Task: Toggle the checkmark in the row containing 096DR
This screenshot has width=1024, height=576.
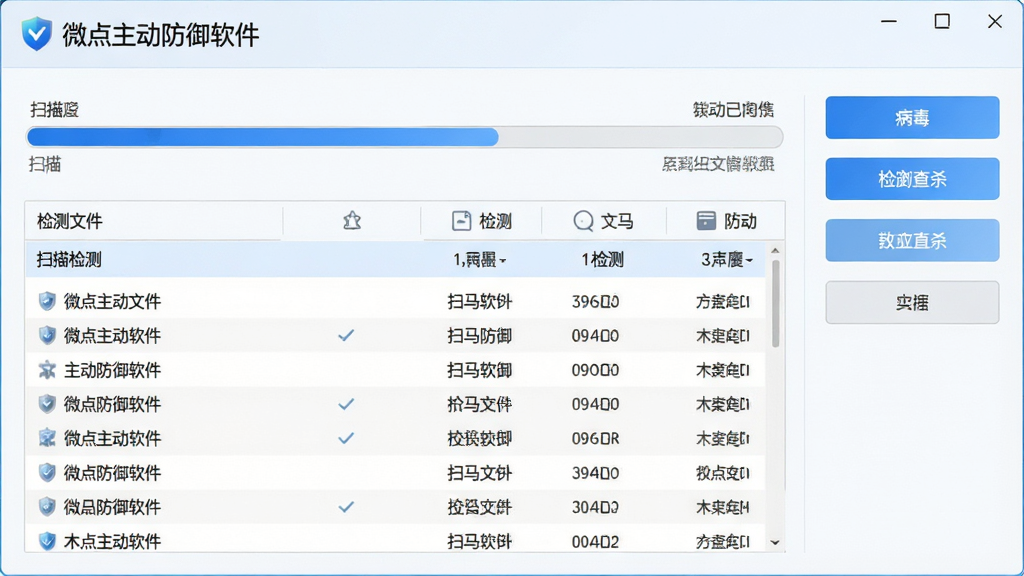Action: 346,438
